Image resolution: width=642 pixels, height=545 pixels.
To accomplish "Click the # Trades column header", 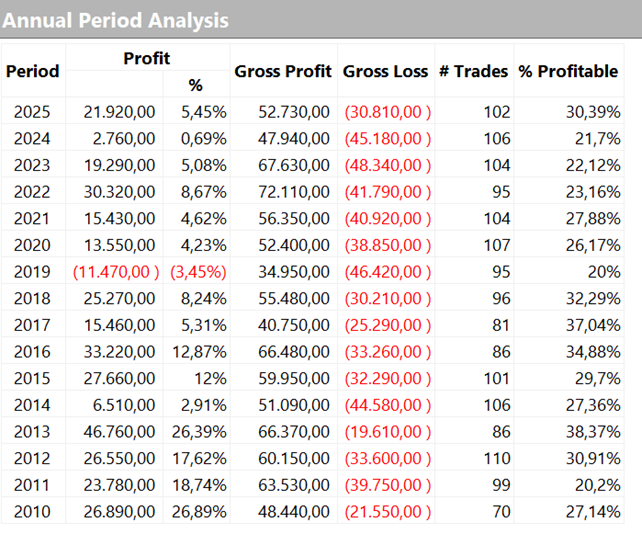I will click(x=474, y=71).
